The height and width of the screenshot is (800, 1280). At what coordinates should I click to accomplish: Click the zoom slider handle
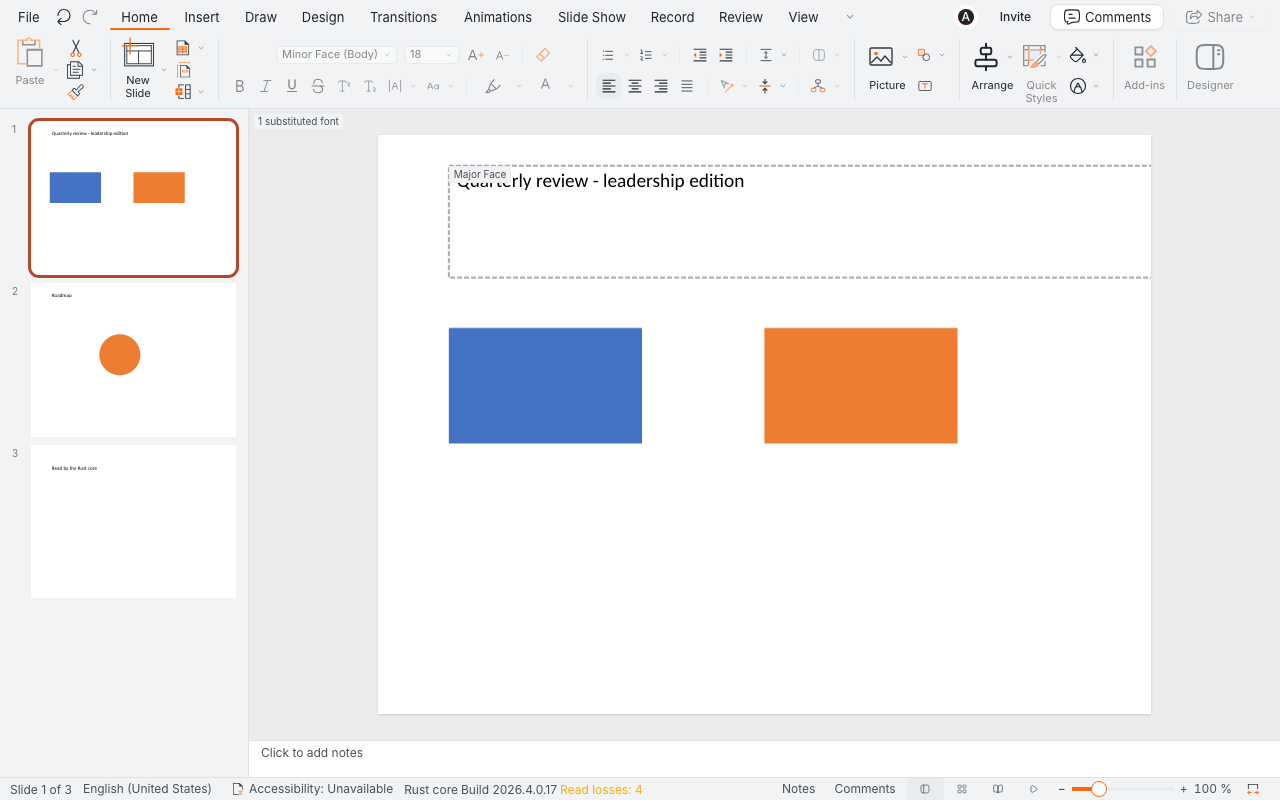pyautogui.click(x=1099, y=789)
